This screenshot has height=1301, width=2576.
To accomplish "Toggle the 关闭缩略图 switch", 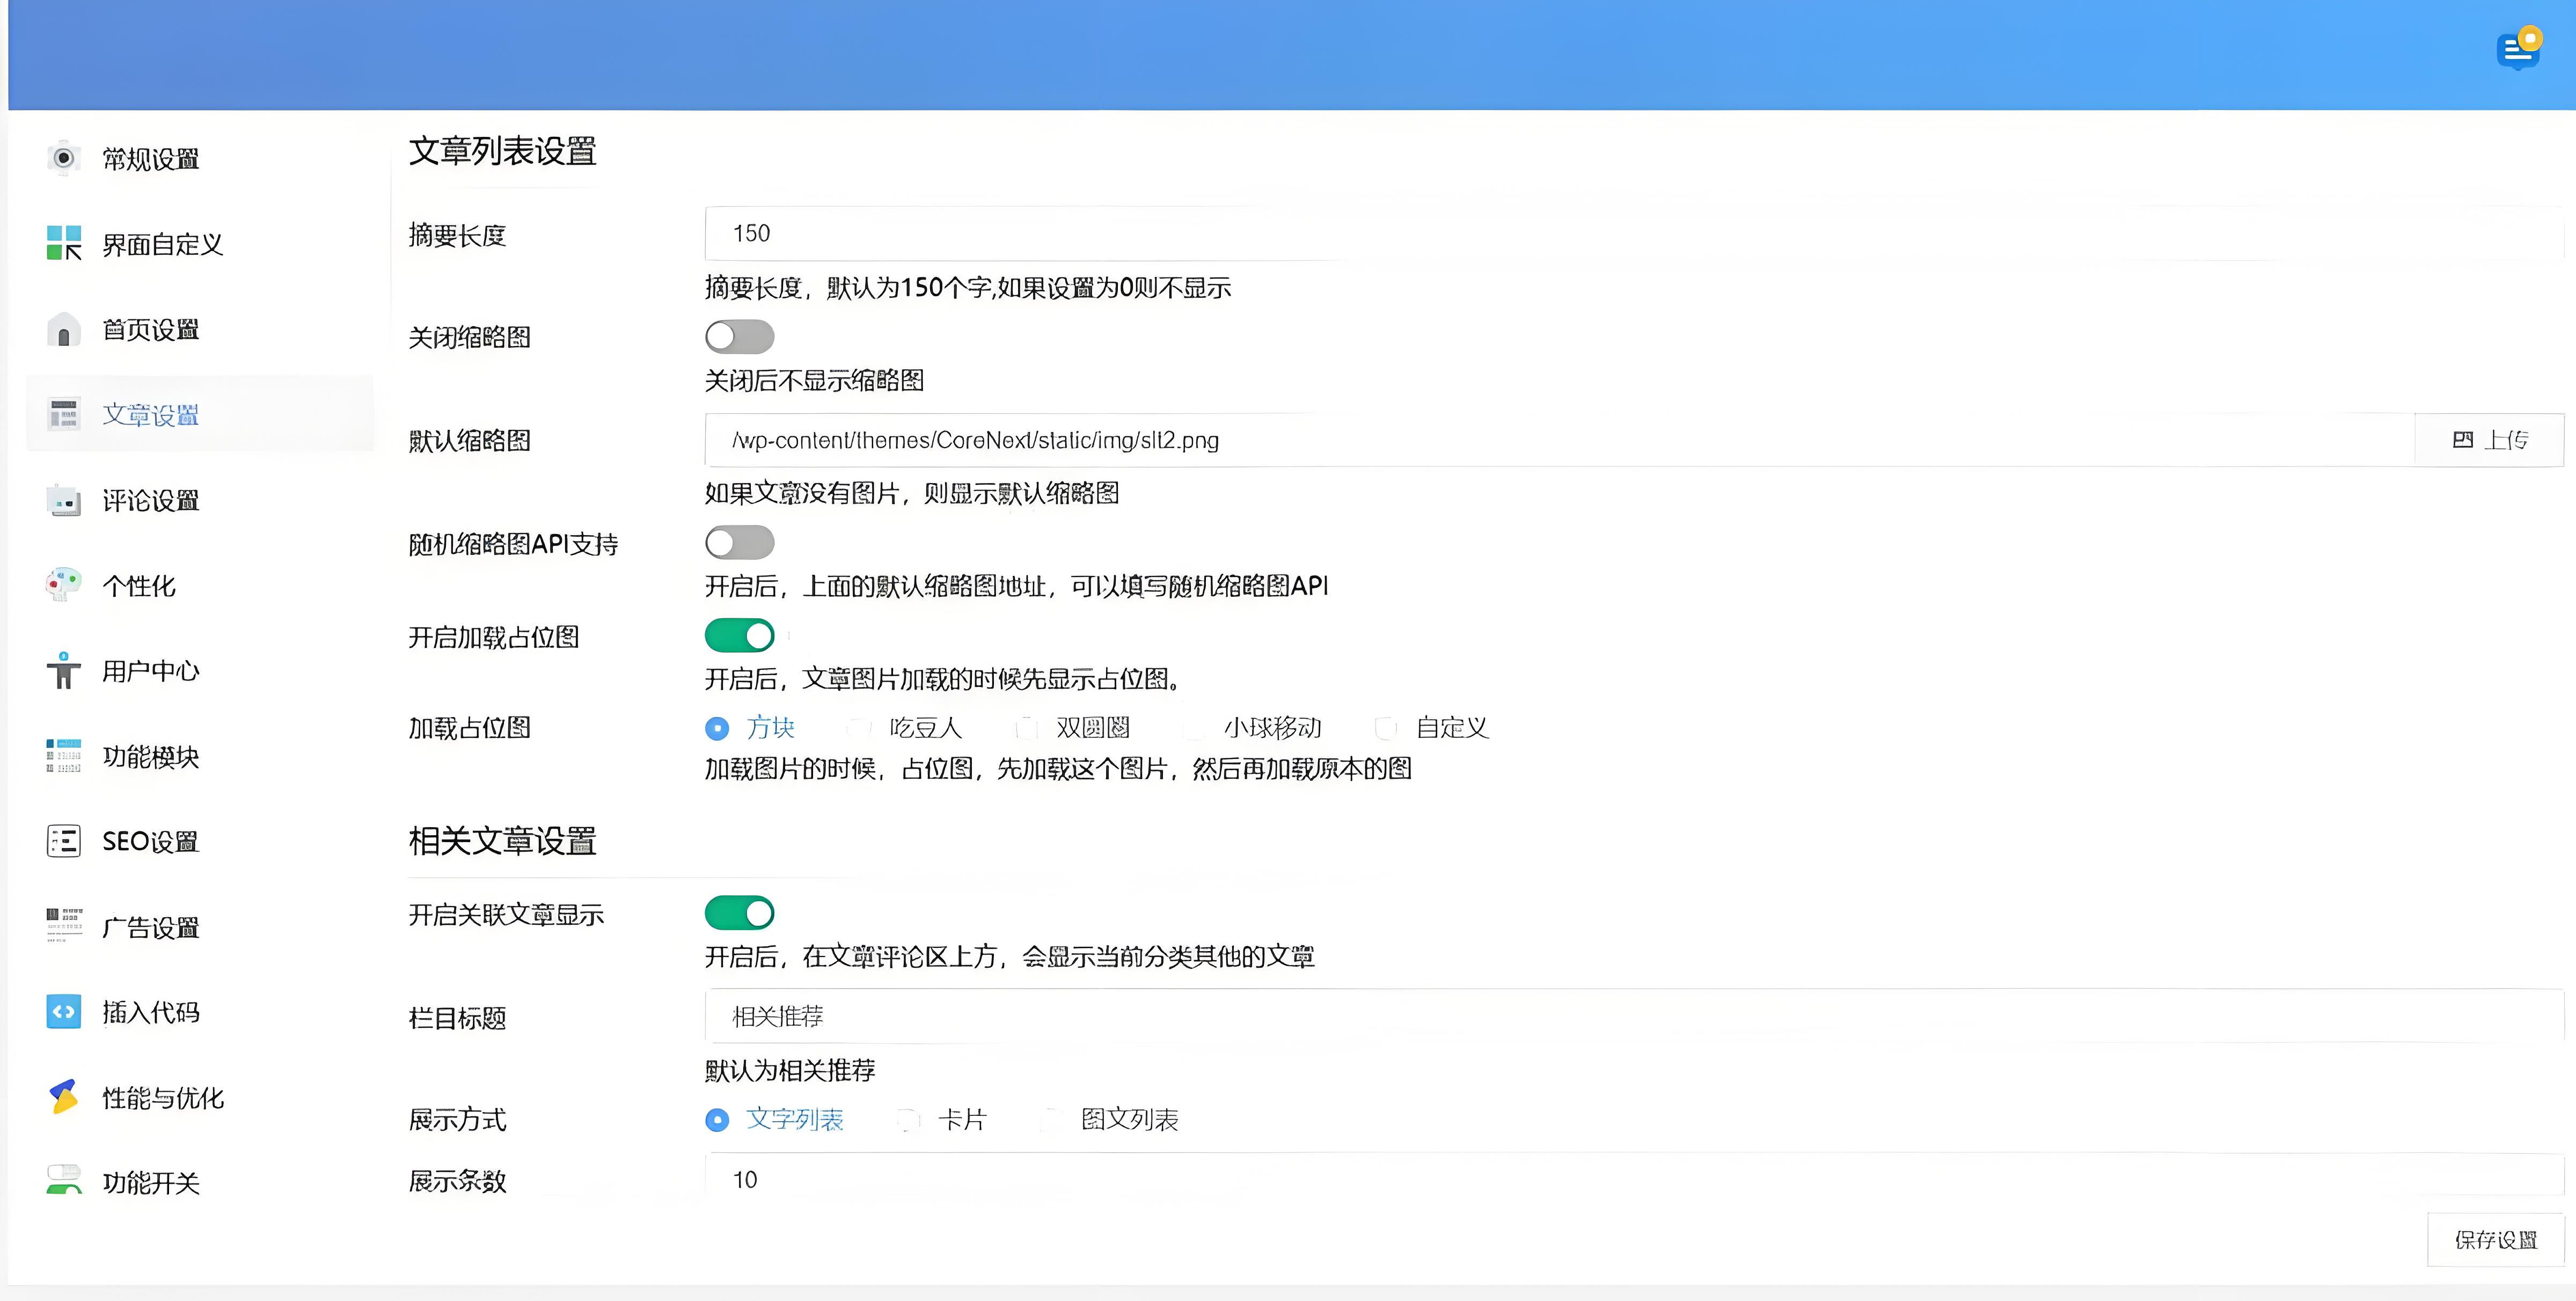I will [x=740, y=337].
